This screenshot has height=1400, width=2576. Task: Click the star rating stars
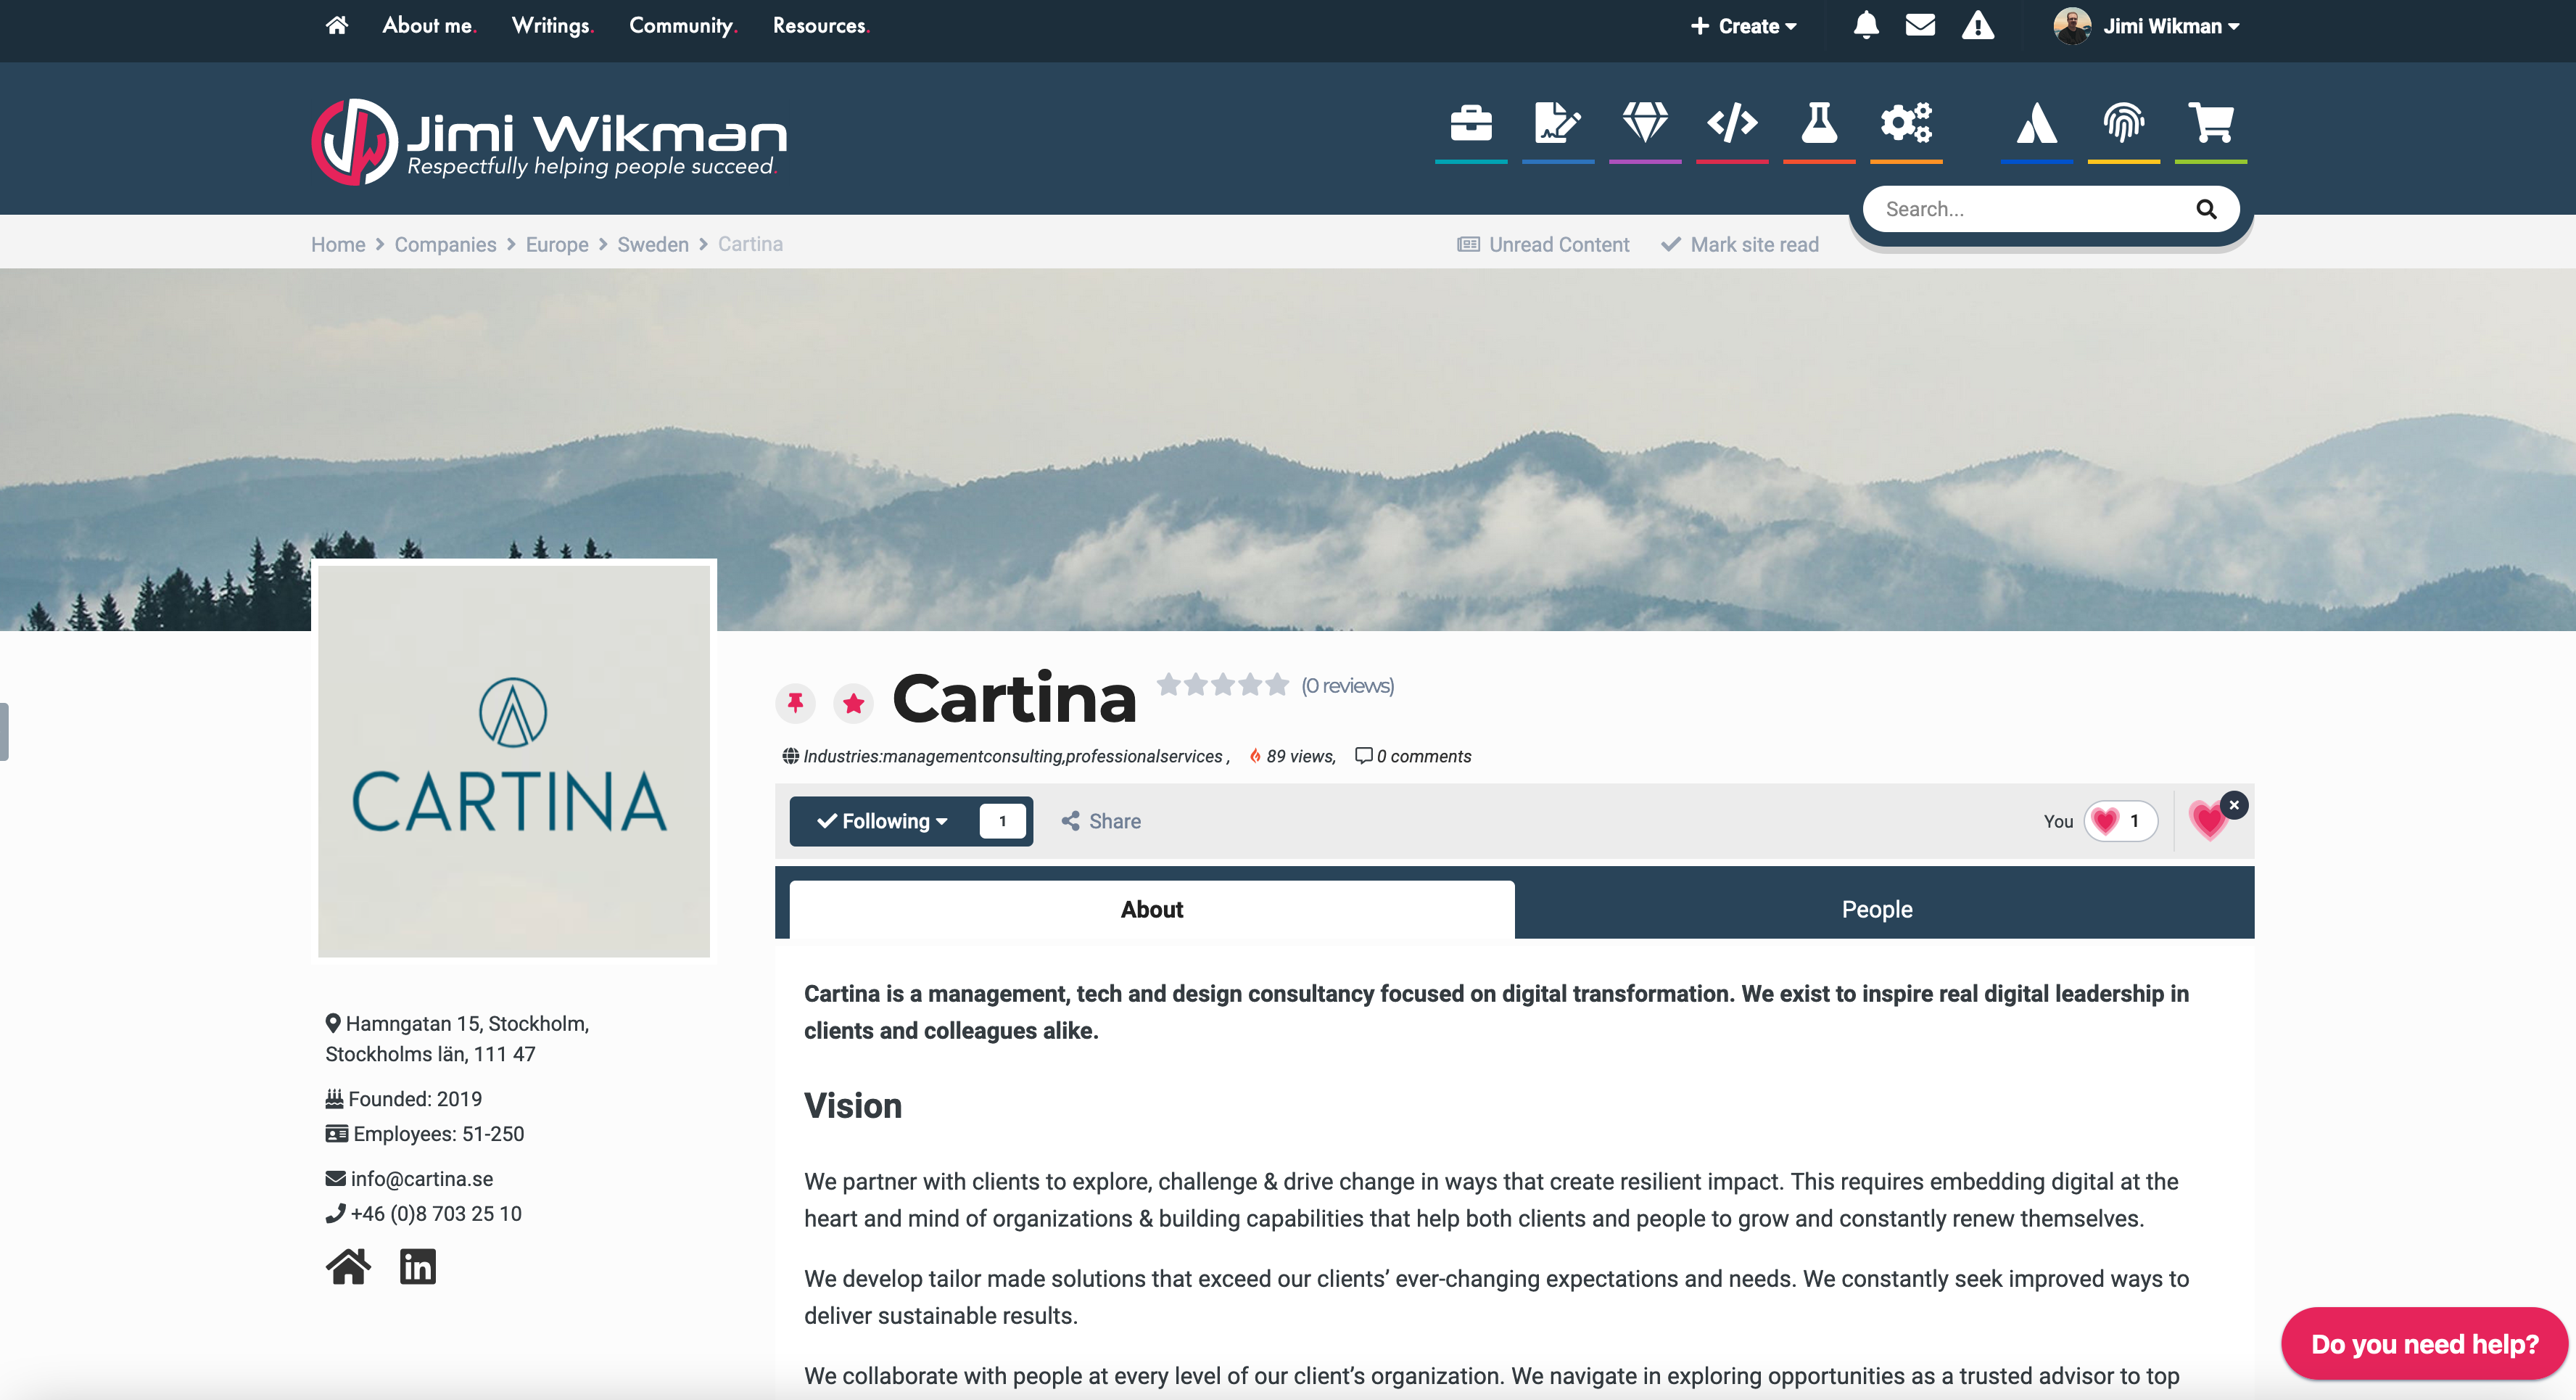pos(1222,685)
